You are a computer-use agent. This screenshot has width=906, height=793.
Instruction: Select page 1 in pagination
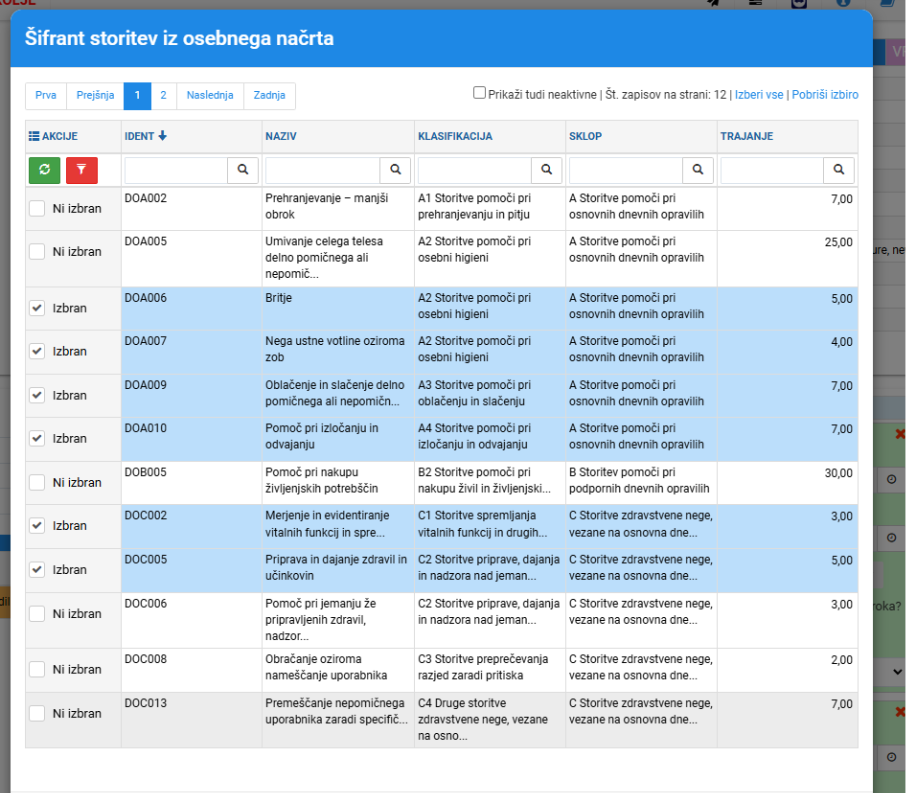point(137,95)
